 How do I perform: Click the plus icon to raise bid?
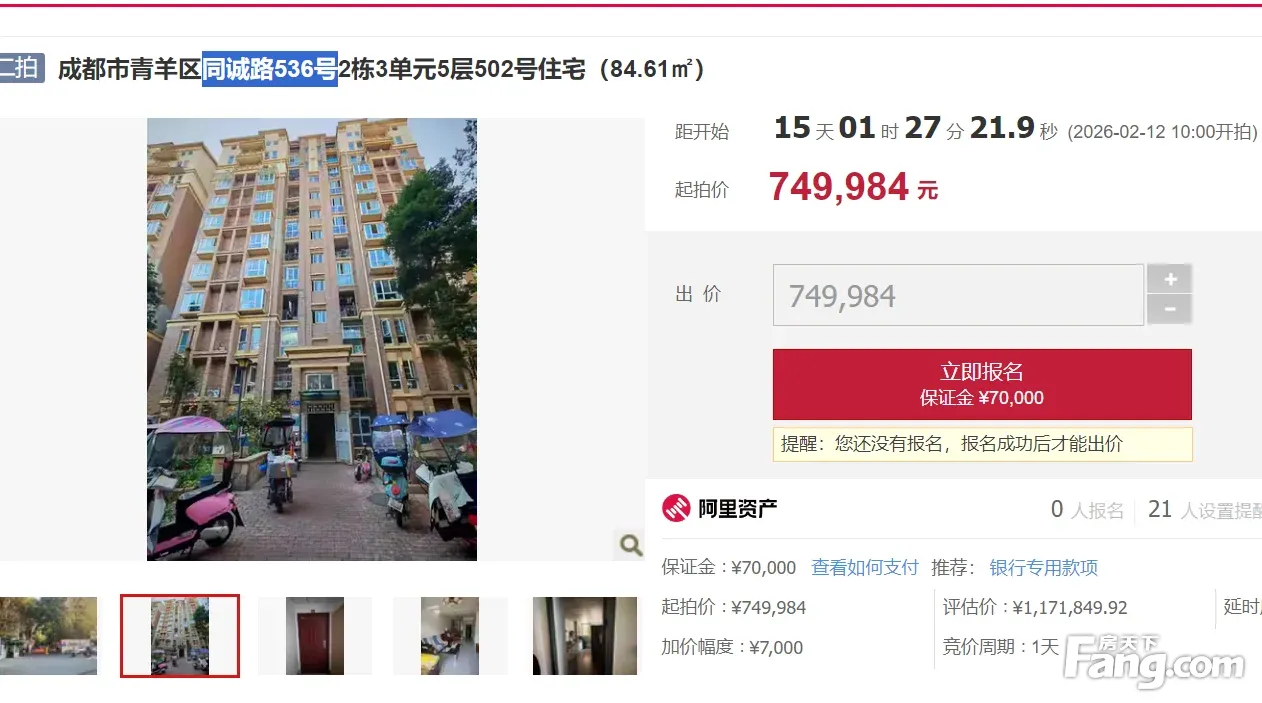pos(1170,279)
